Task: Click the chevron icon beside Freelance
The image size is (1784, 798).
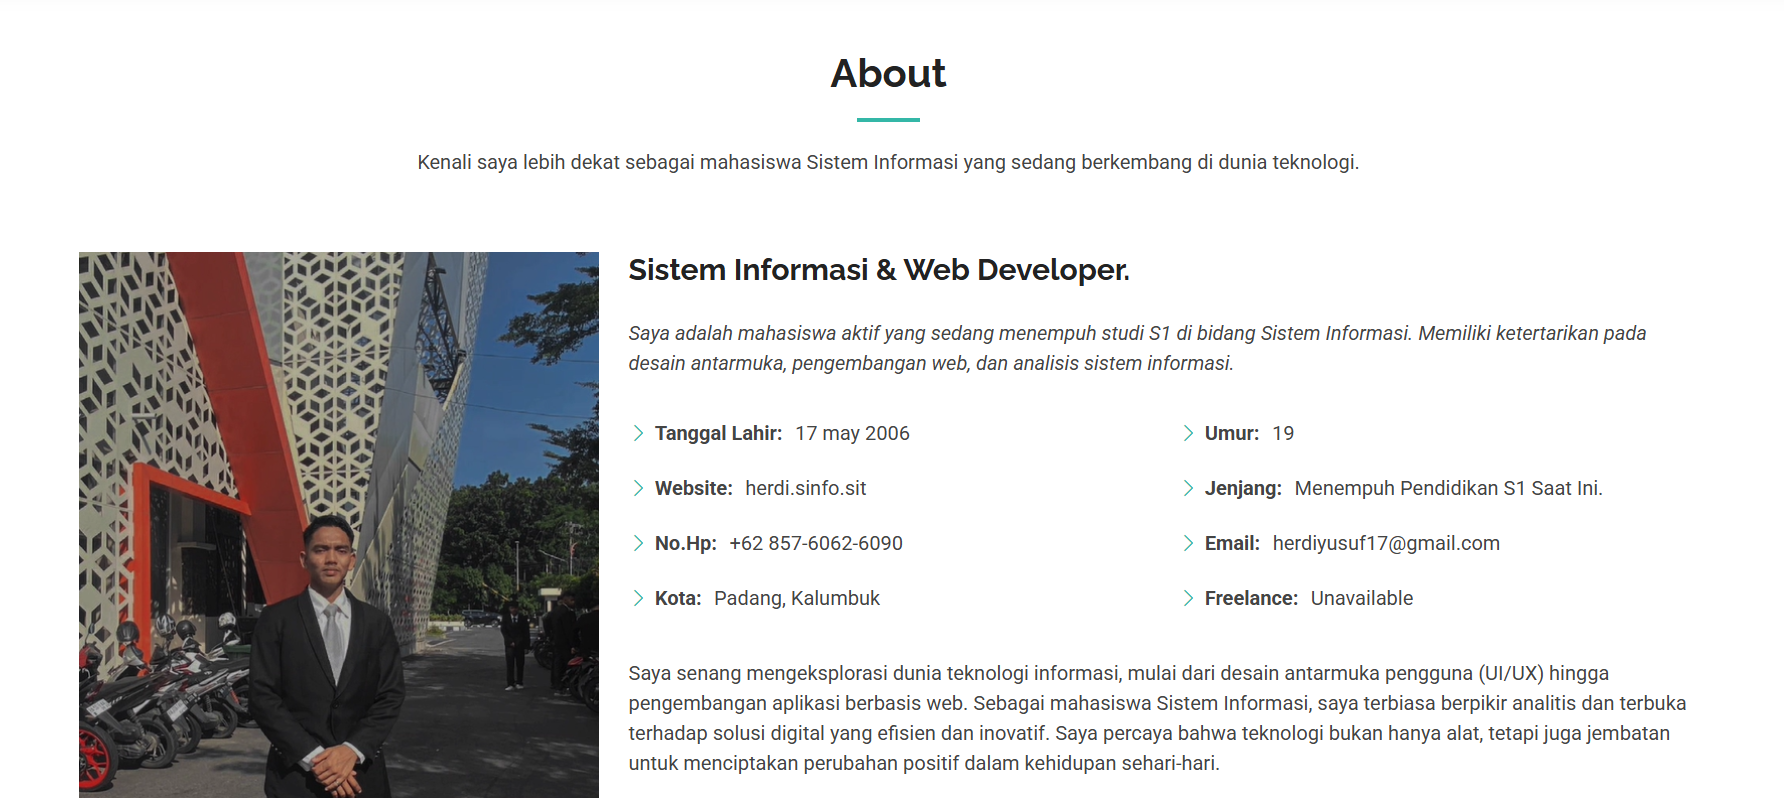Action: coord(1188,598)
